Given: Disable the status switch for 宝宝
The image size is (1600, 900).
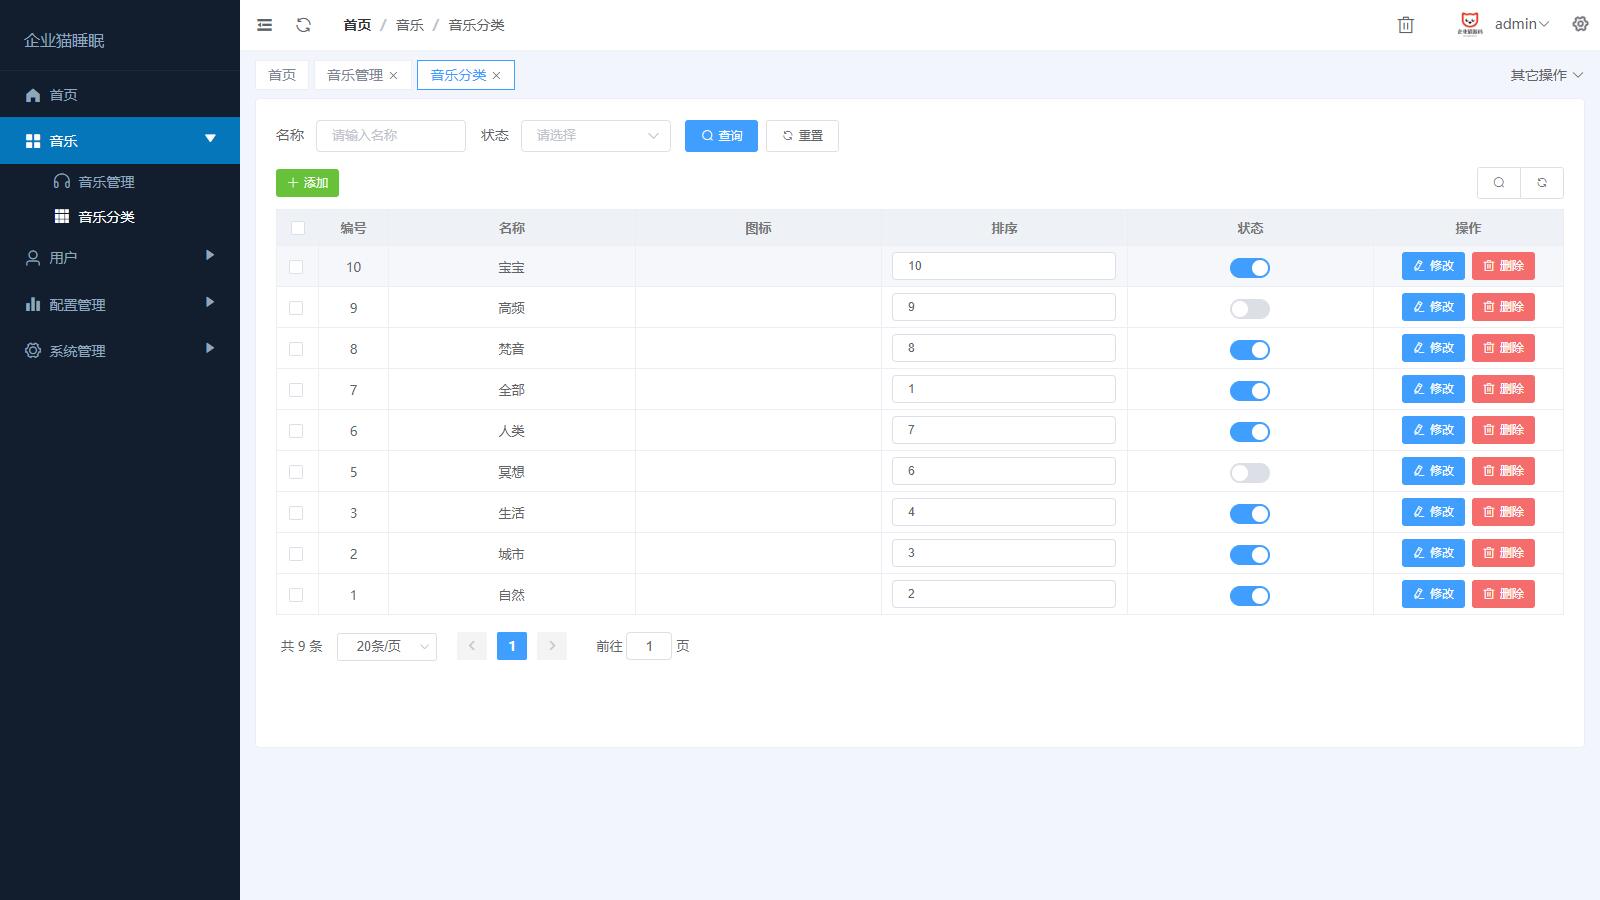Looking at the screenshot, I should 1249,268.
